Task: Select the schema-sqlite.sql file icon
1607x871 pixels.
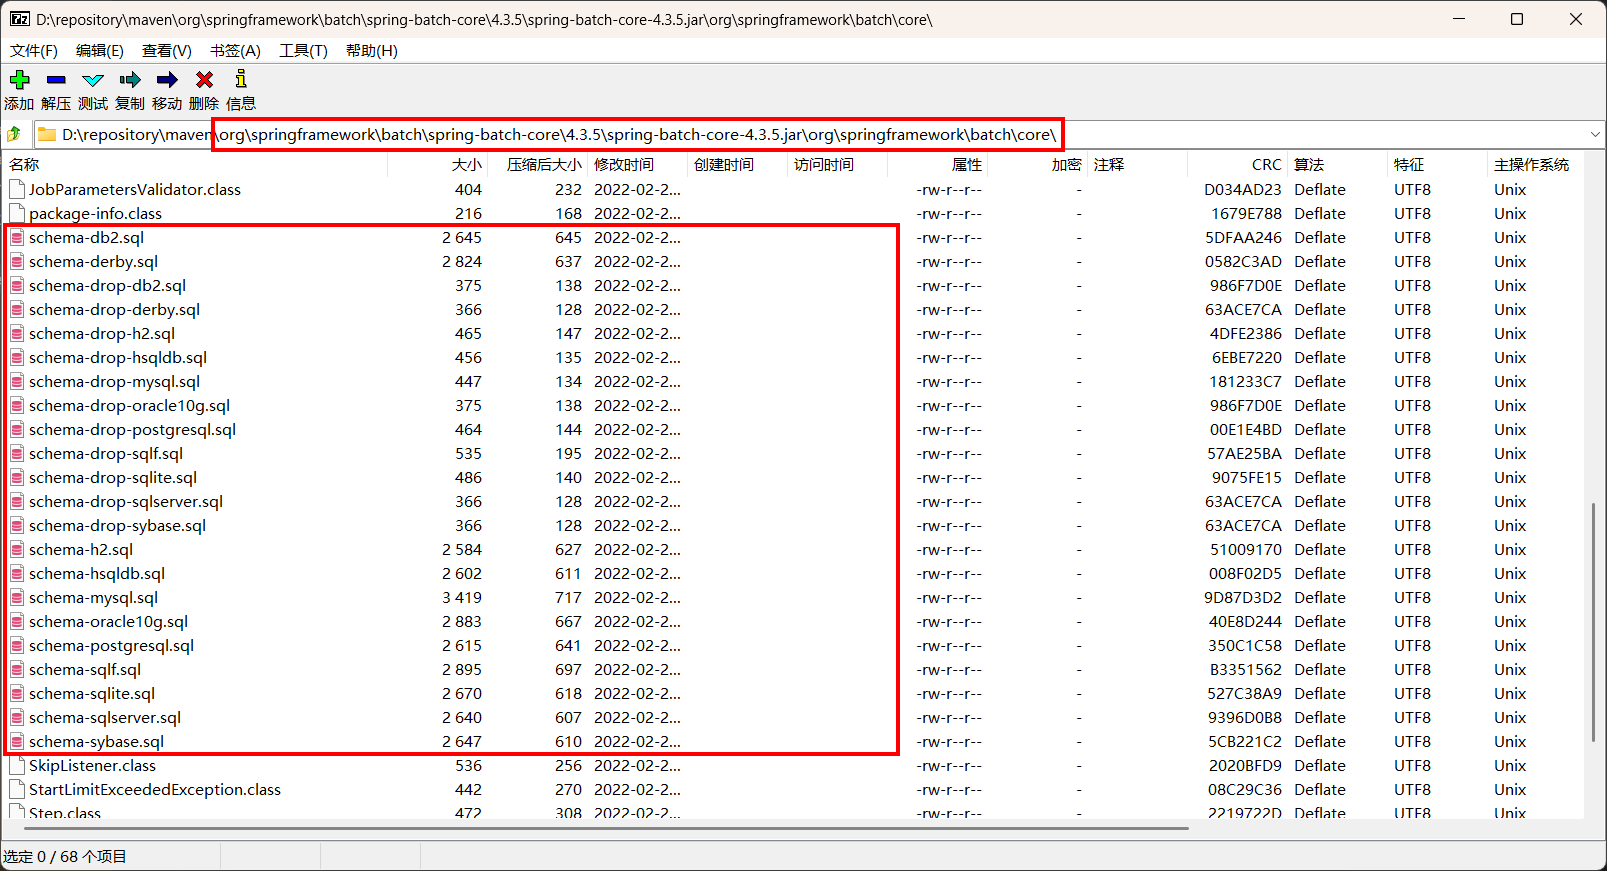Action: click(17, 694)
